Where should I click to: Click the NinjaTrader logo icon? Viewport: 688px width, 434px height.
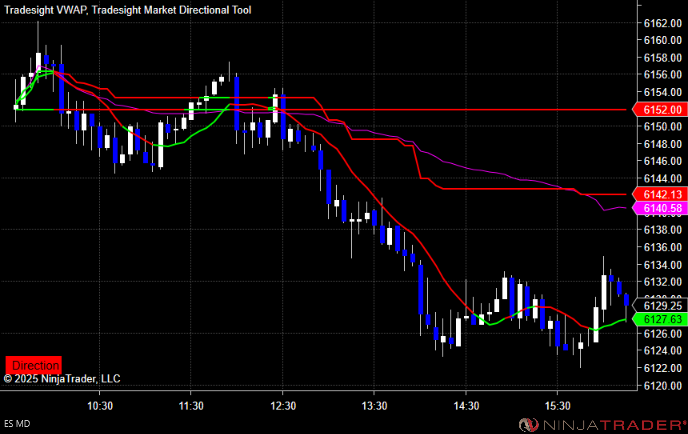(529, 425)
